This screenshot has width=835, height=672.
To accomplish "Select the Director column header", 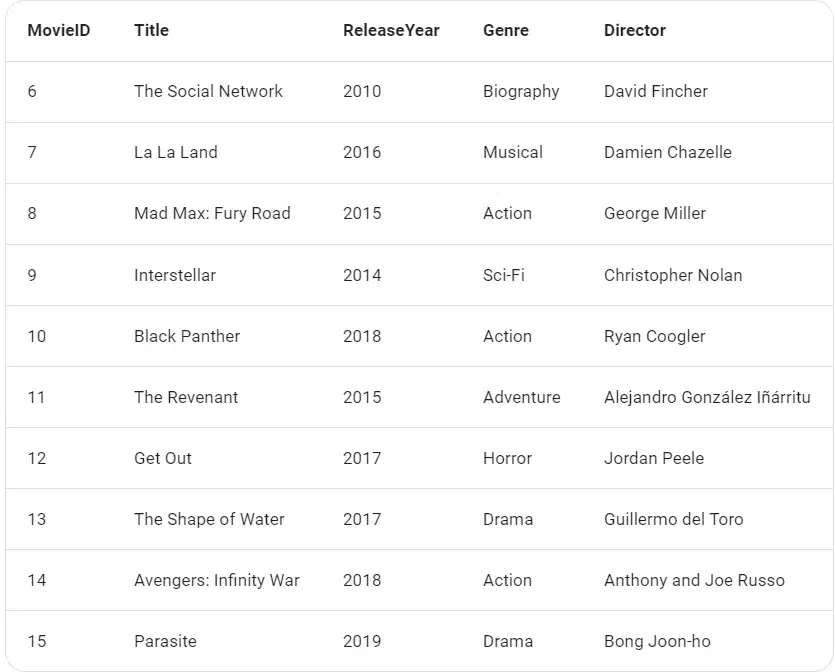I will coord(634,30).
